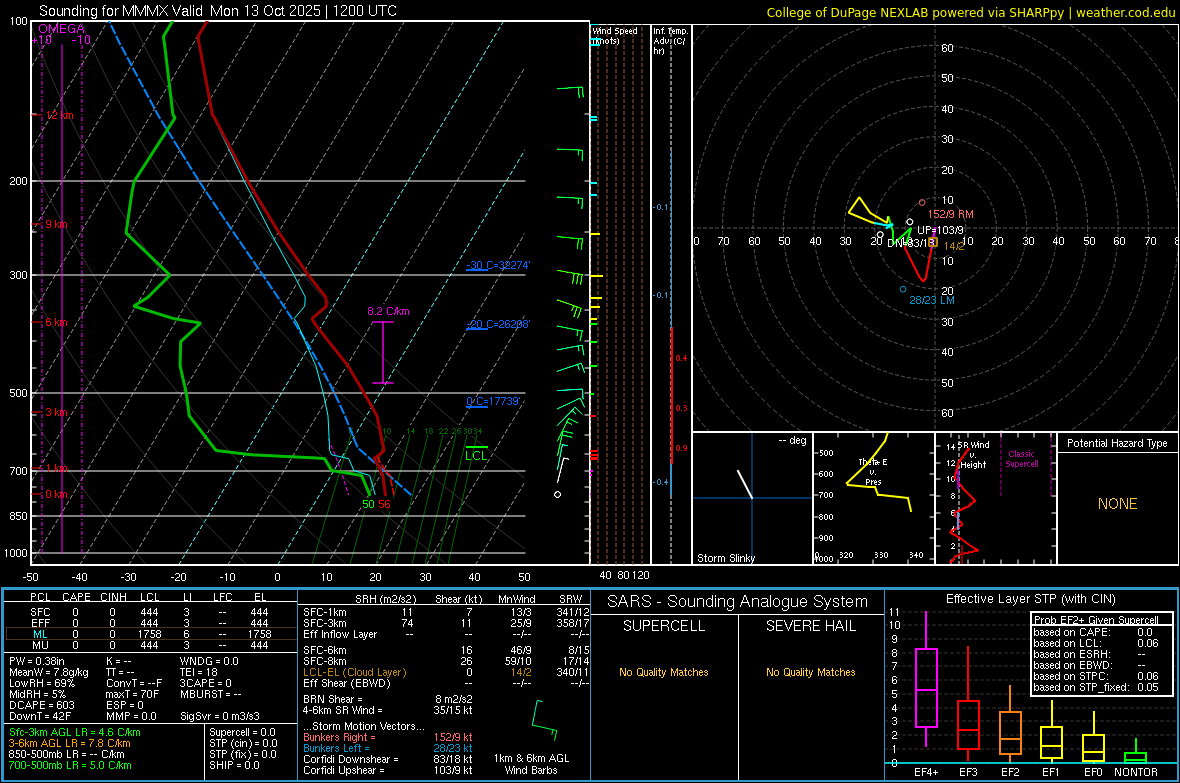Viewport: 1180px width, 783px height.
Task: Click the Corfidi Downshear row
Action: [x=388, y=759]
